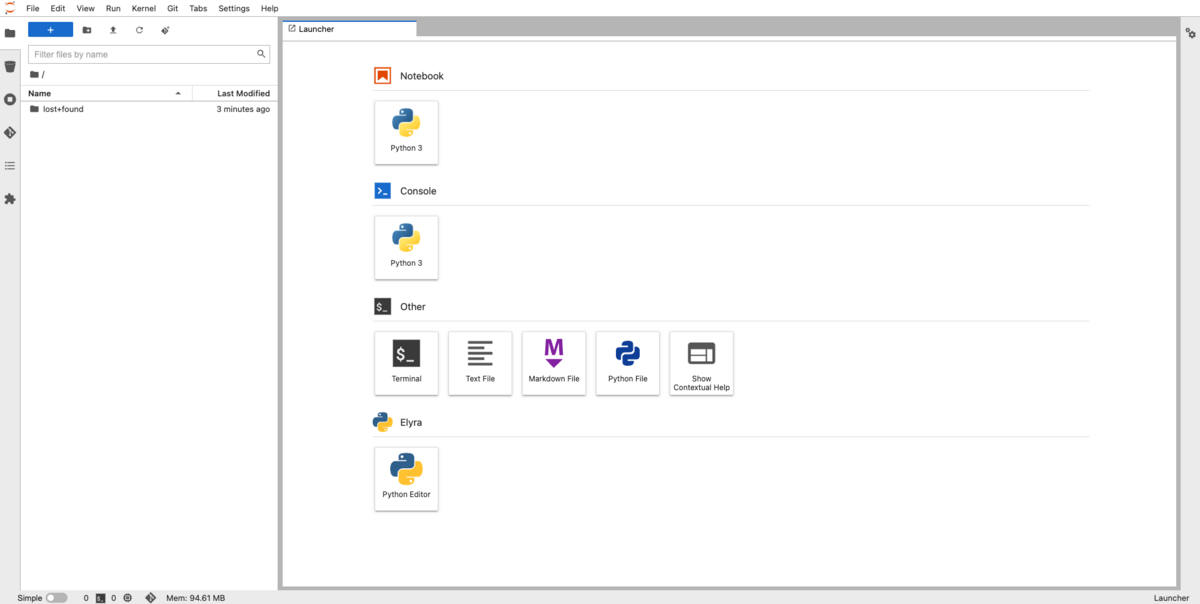Click the Filter files by name field

pos(149,54)
